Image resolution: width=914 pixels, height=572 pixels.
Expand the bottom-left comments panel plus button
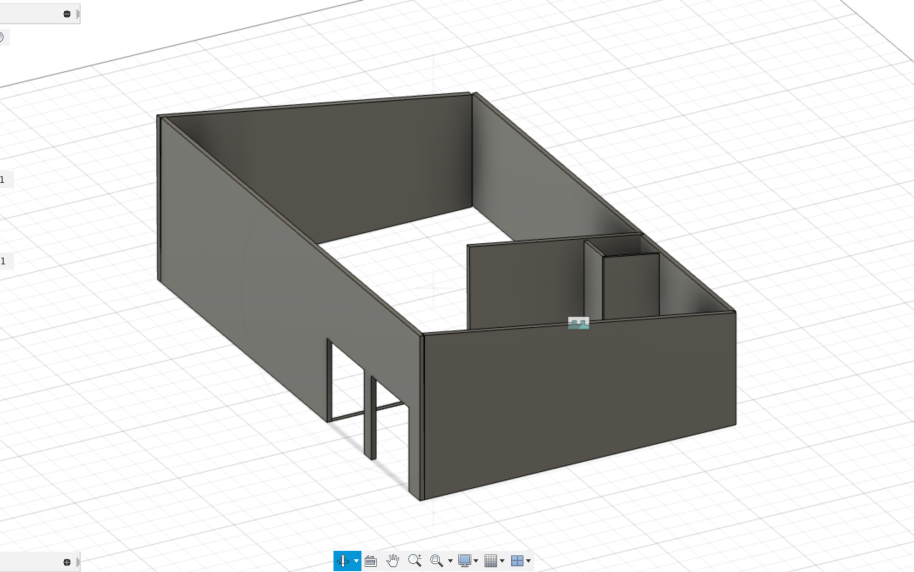click(x=66, y=562)
